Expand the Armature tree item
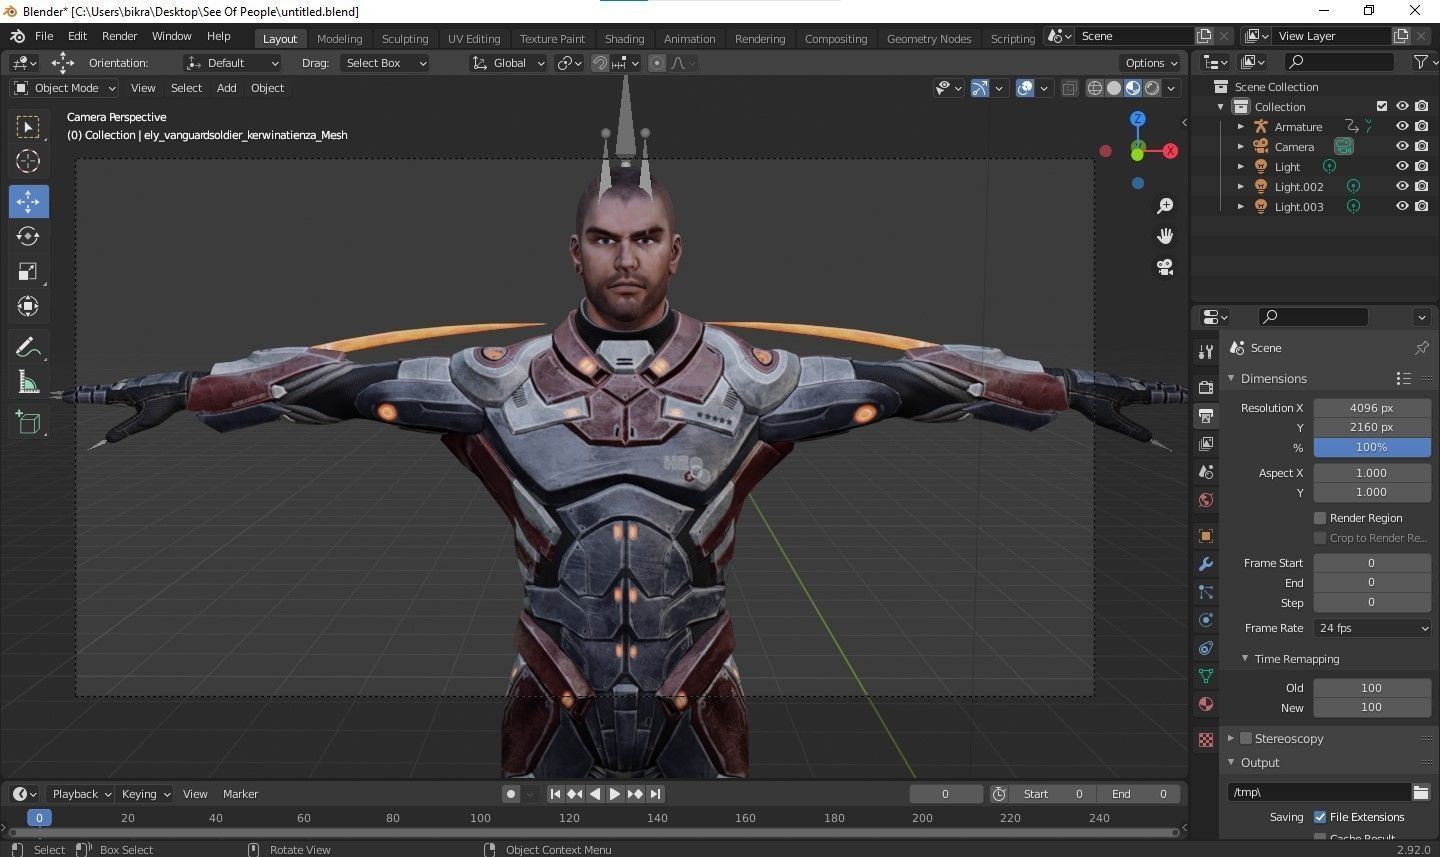 click(x=1241, y=127)
